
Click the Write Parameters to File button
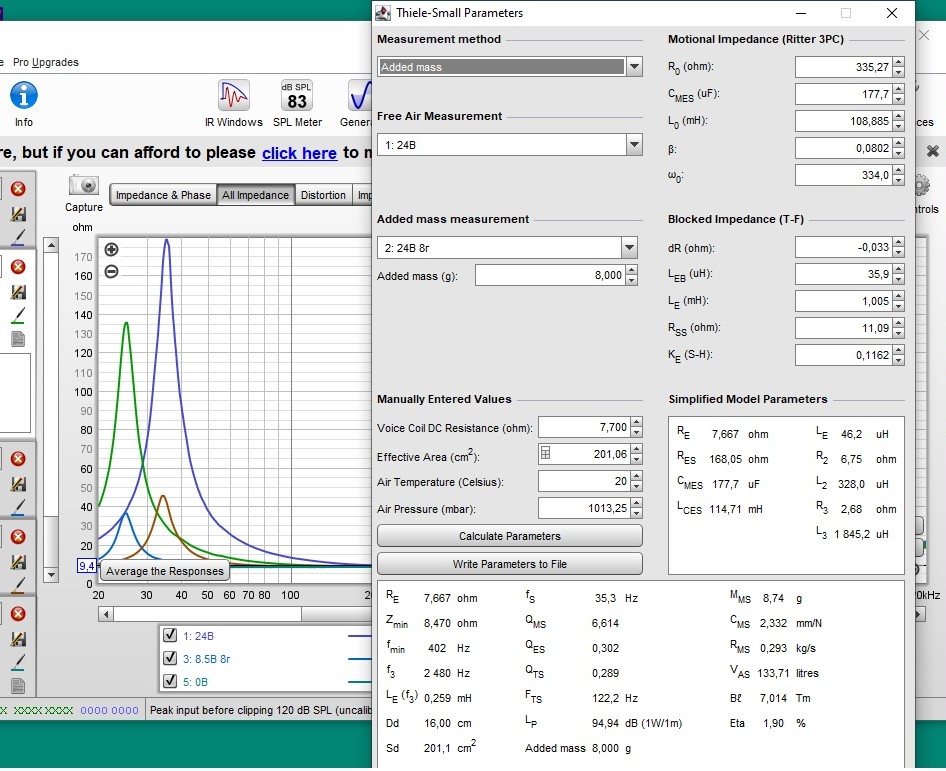coord(510,564)
